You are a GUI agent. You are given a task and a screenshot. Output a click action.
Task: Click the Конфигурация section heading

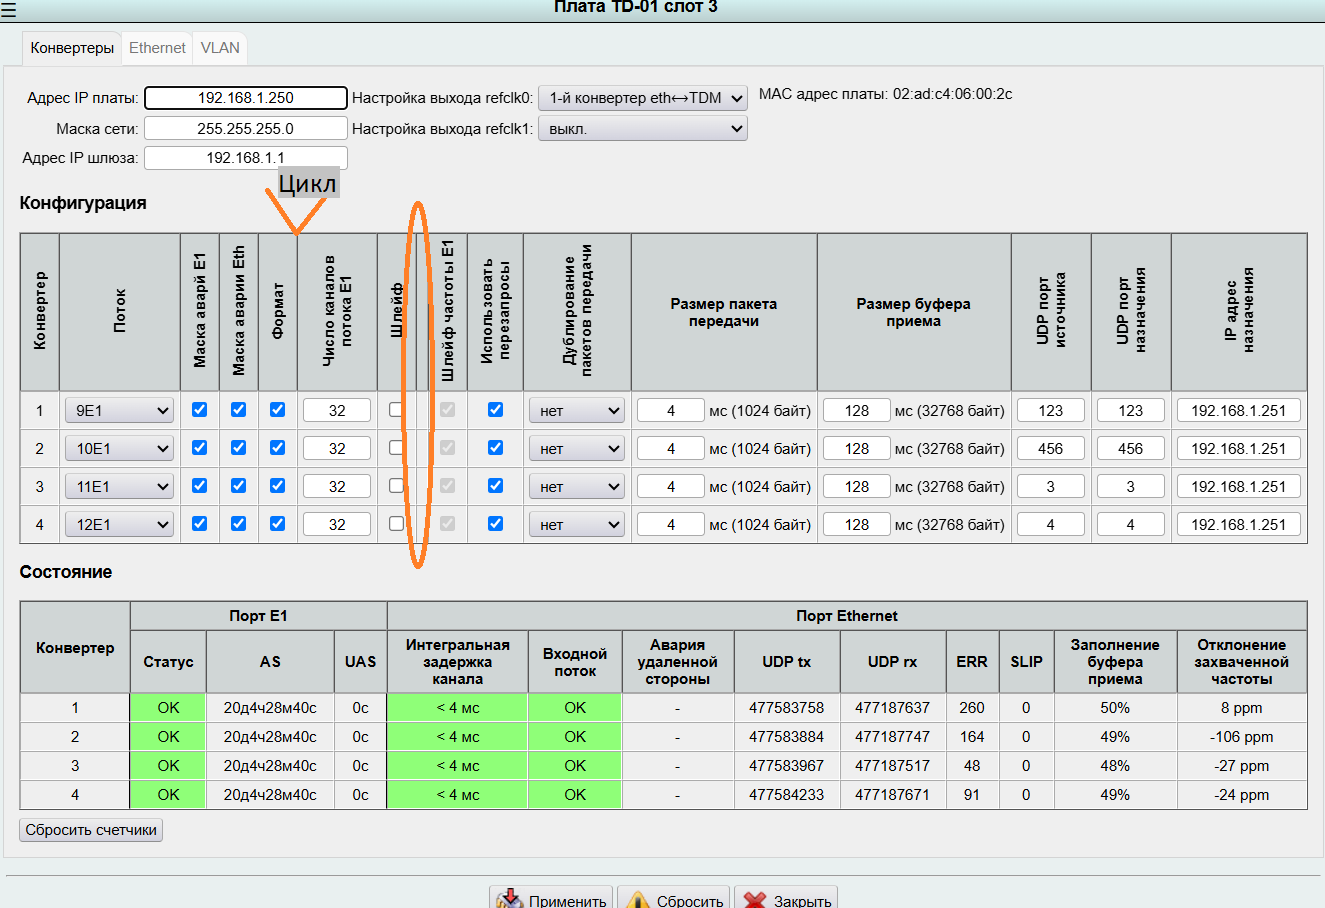pos(83,203)
